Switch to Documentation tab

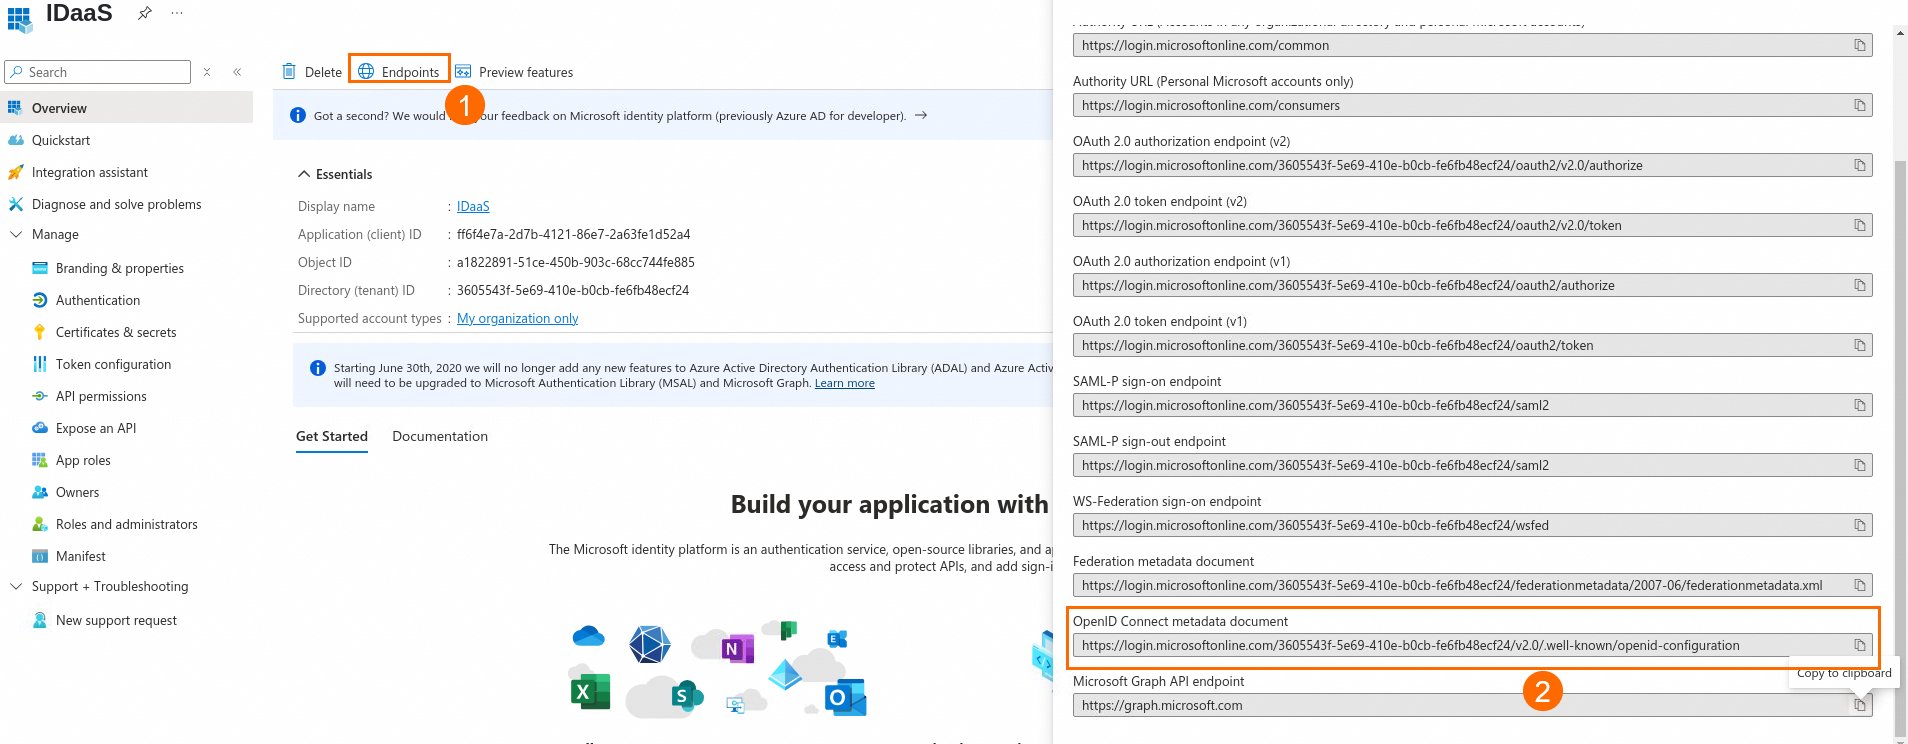point(440,436)
